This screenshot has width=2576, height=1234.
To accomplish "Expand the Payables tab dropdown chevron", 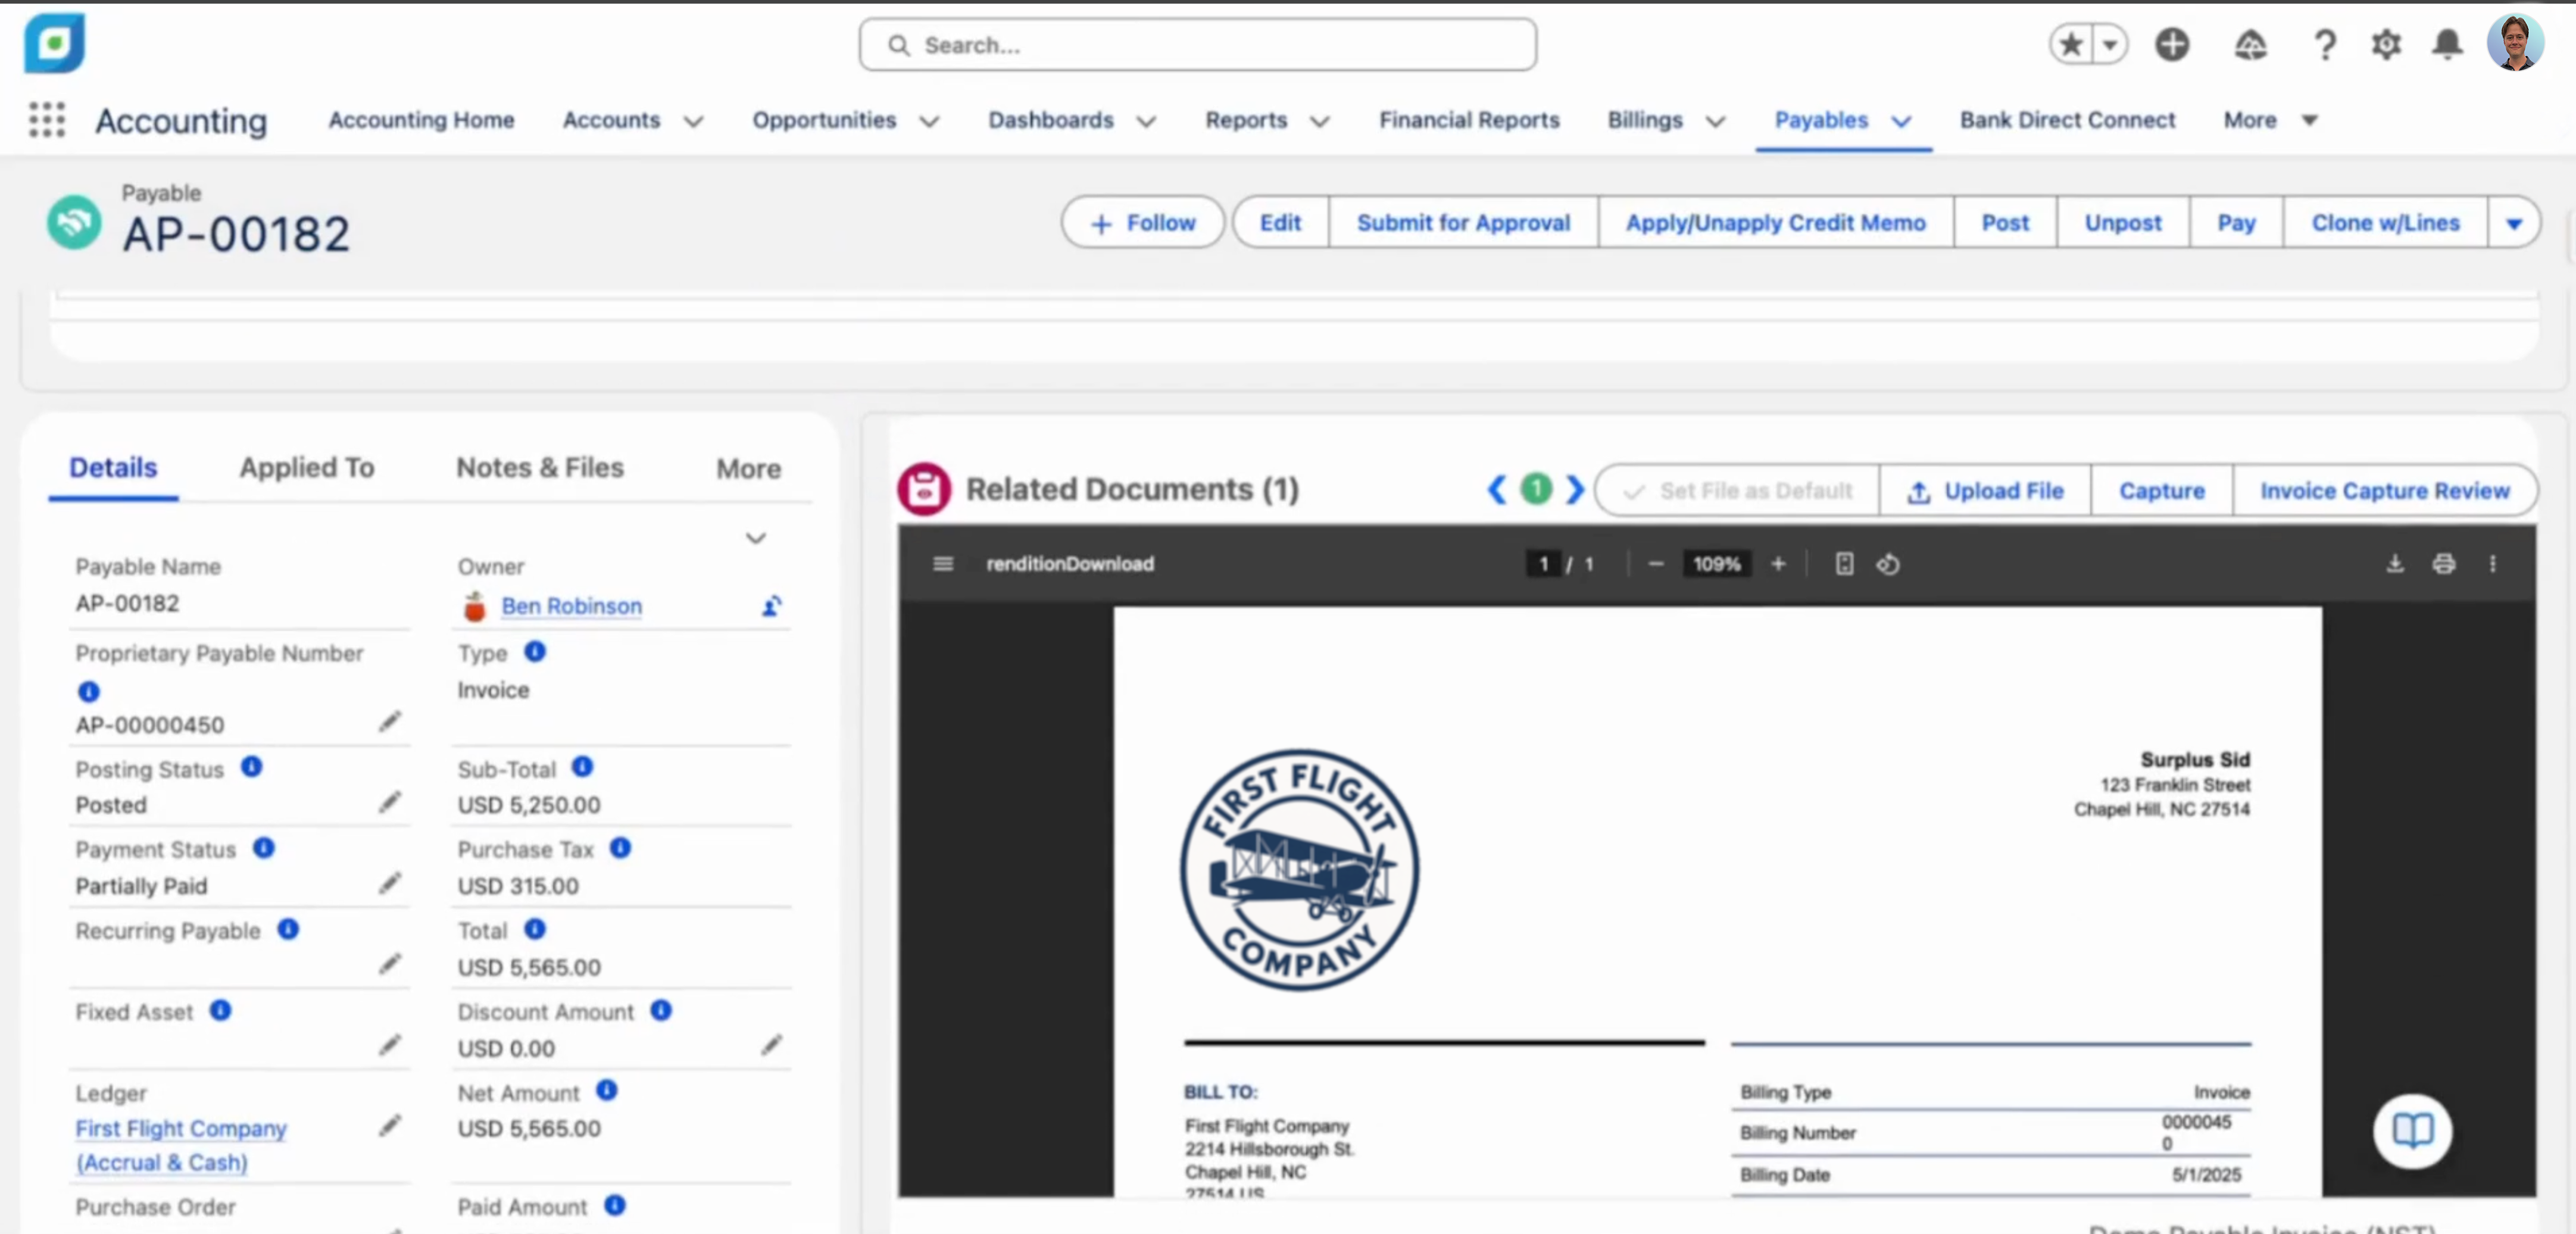I will [1901, 121].
